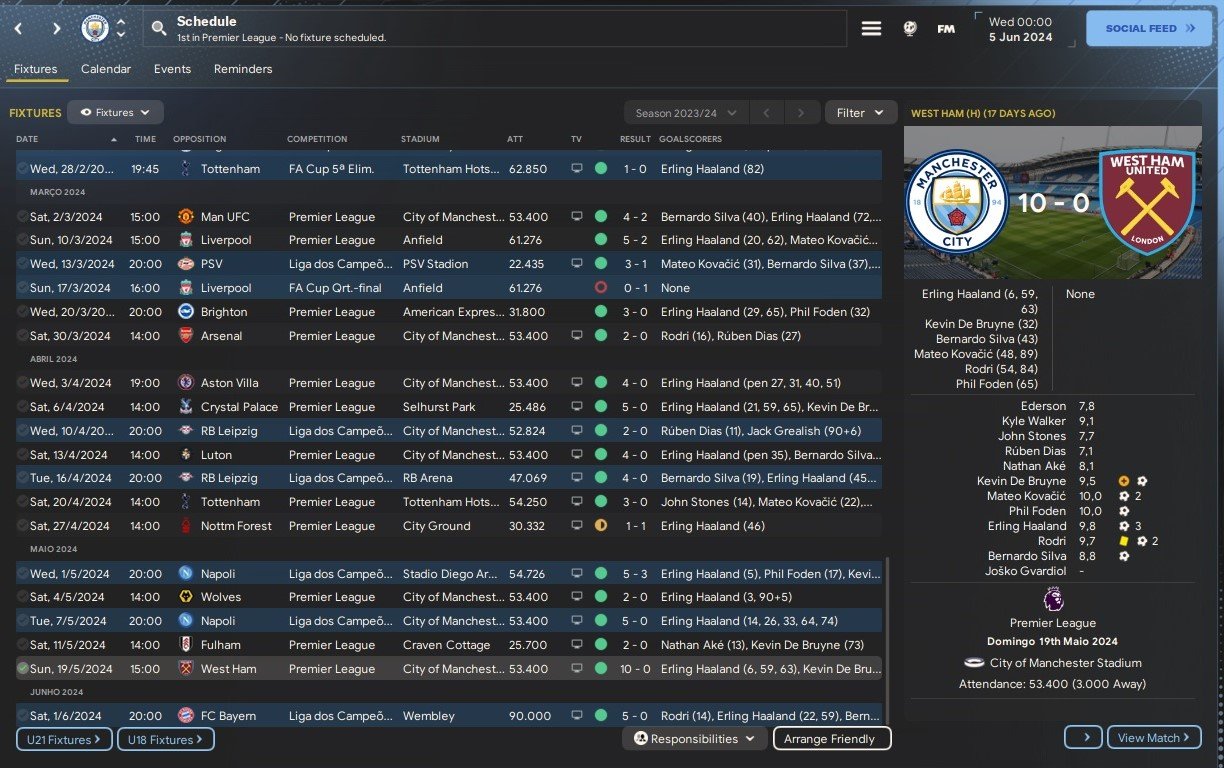This screenshot has height=768, width=1224.
Task: Go forward with the right navigation arrow
Action: 56,29
